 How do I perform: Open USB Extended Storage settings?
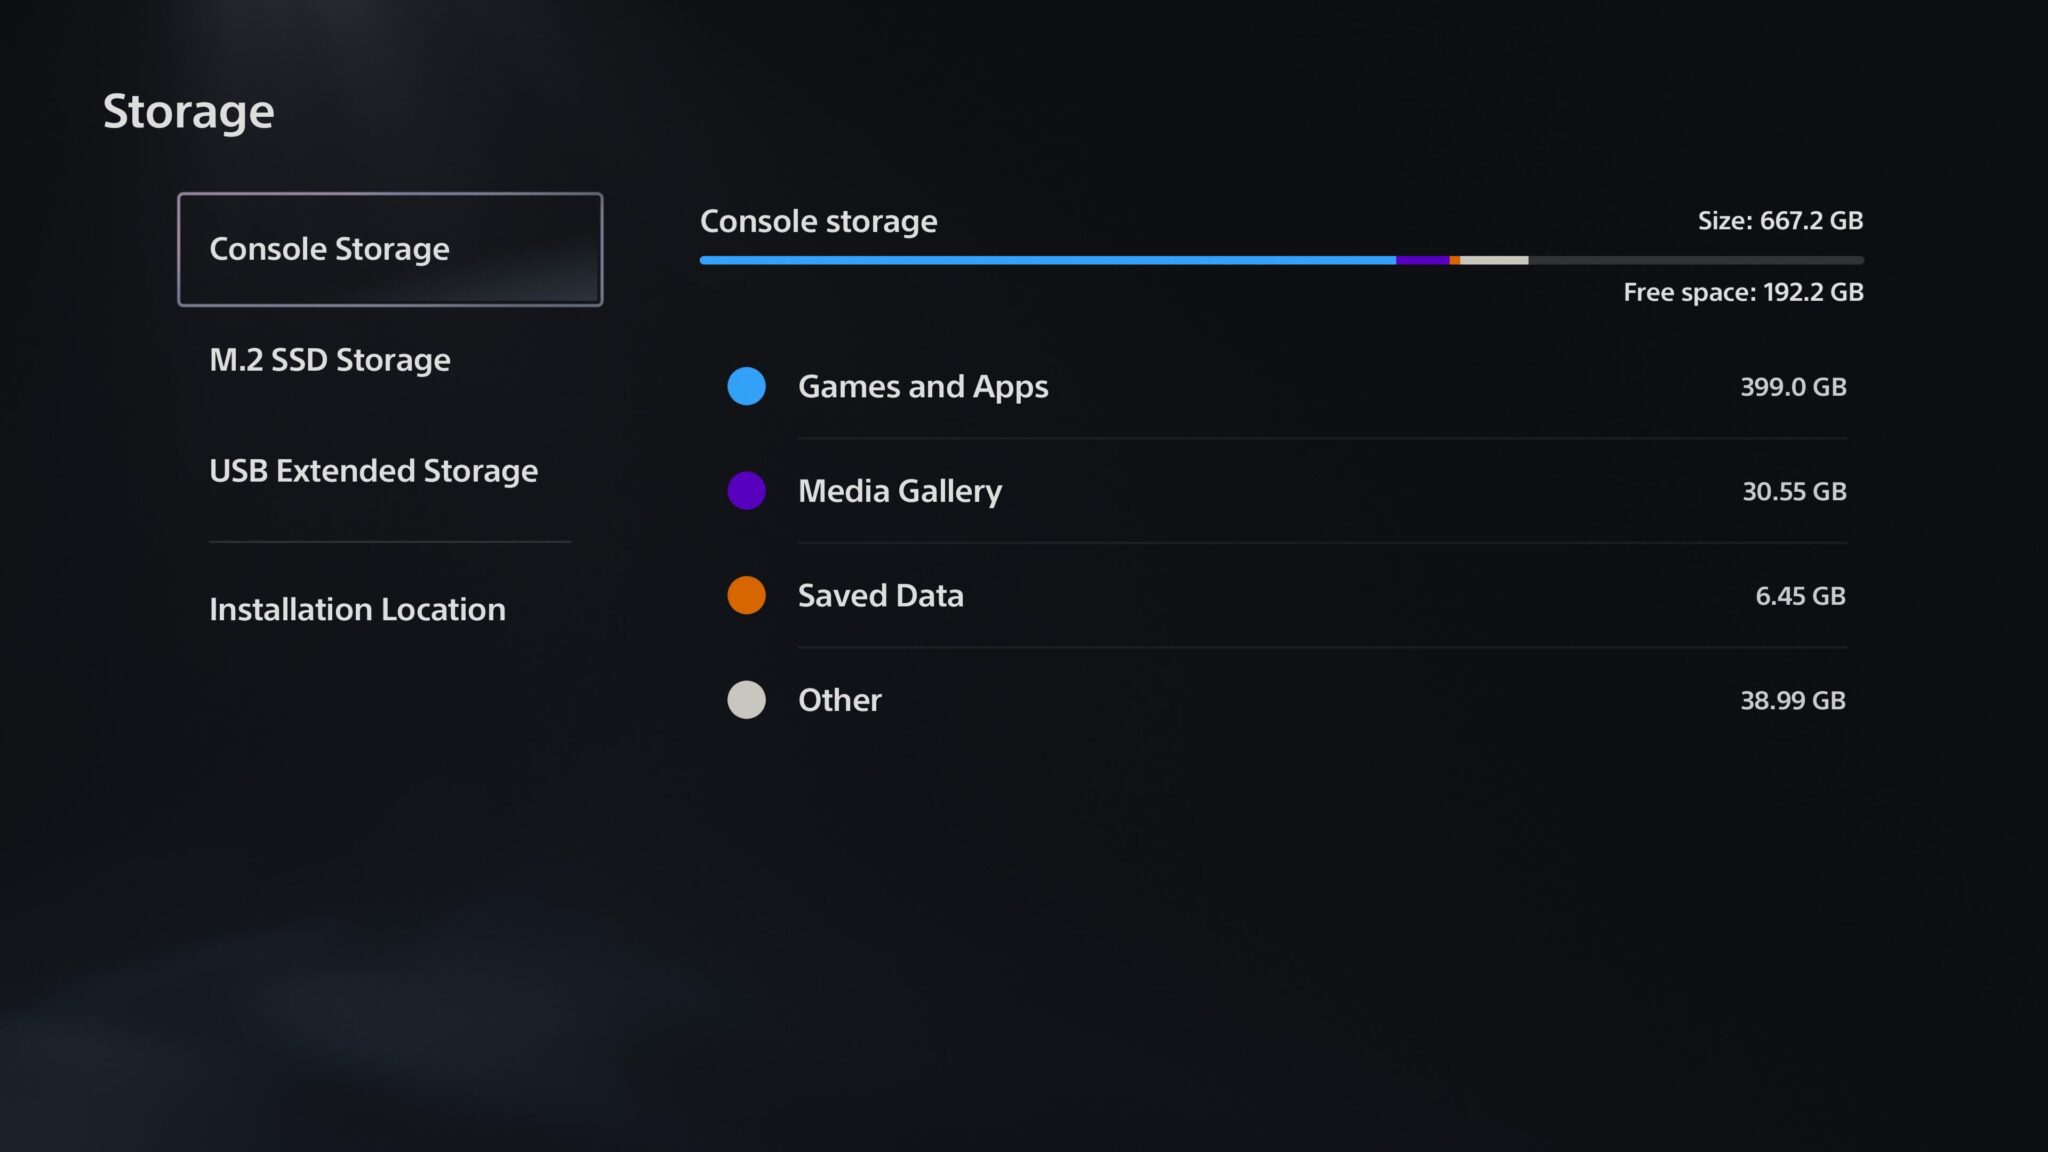click(x=374, y=471)
